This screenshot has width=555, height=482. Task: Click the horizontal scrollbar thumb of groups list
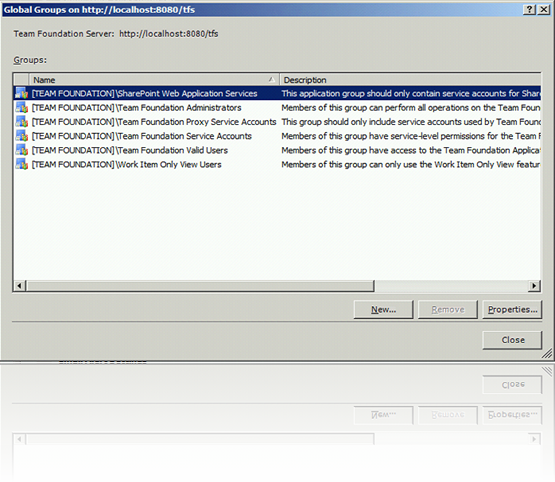point(200,286)
